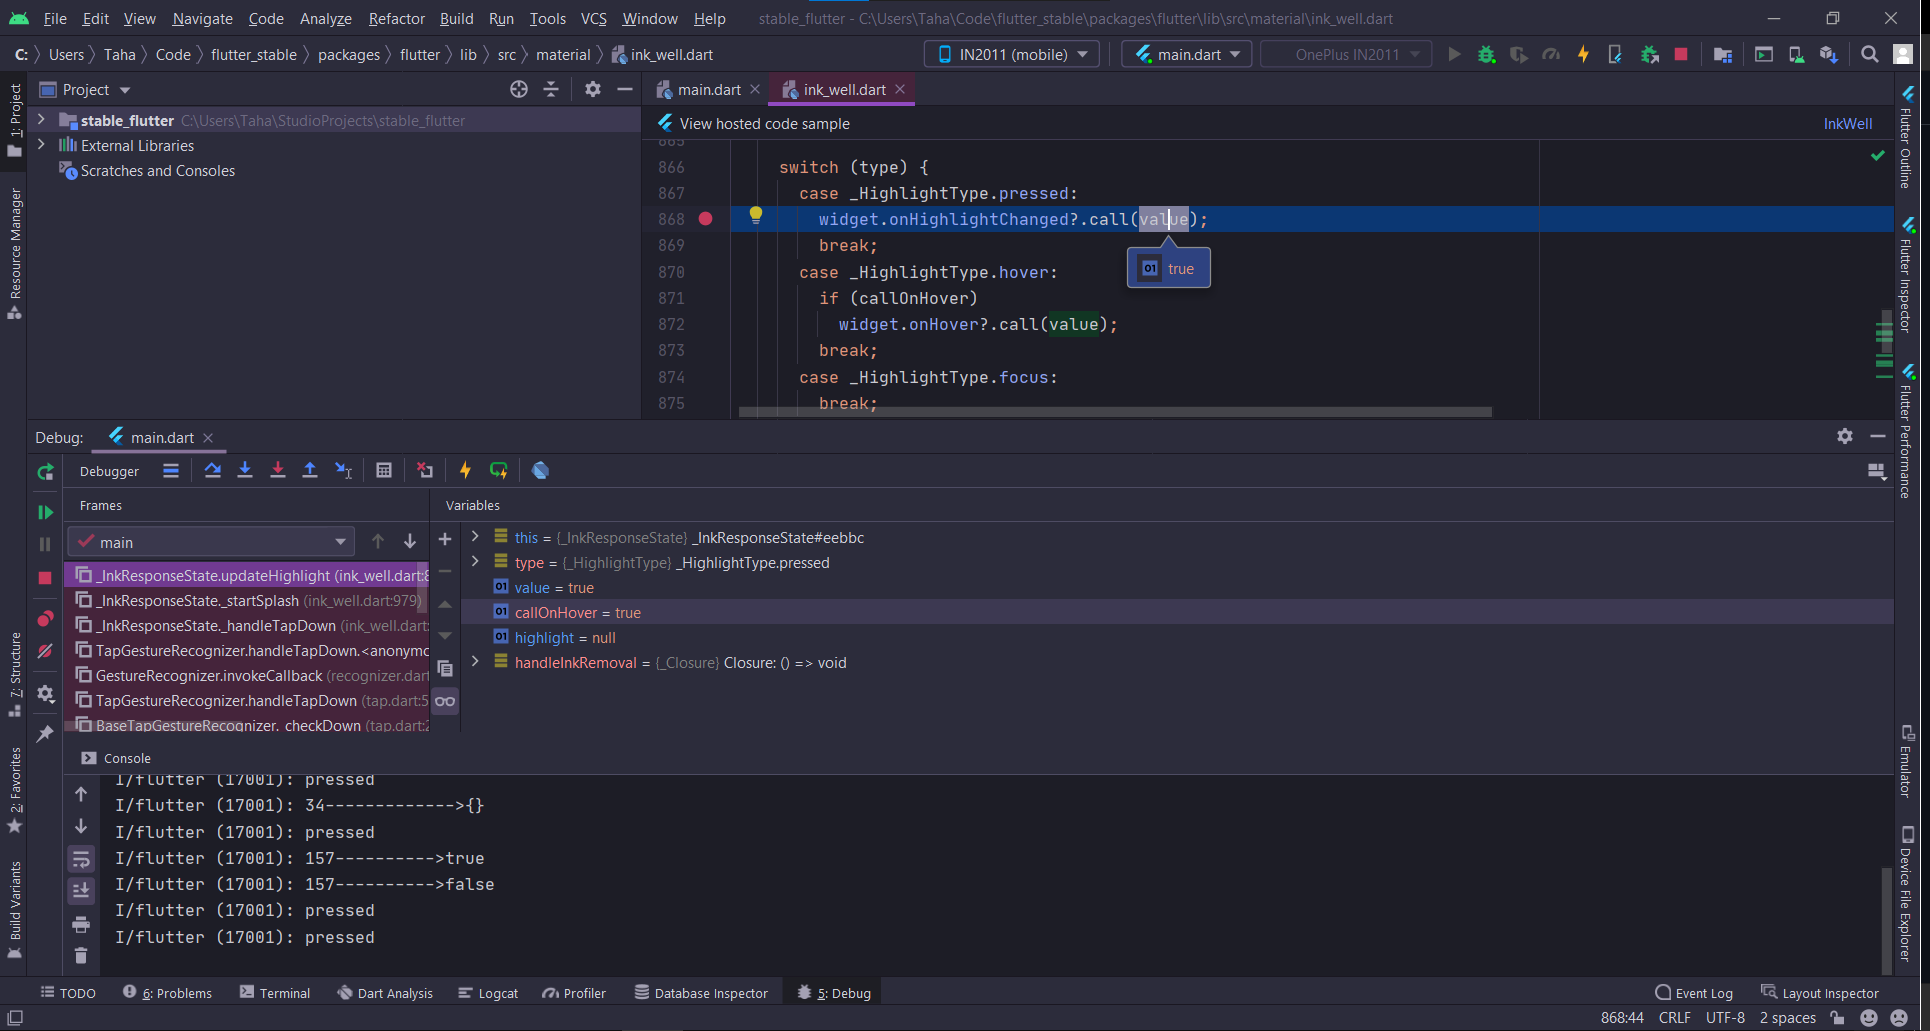Click the Step Into debugger icon

point(245,470)
